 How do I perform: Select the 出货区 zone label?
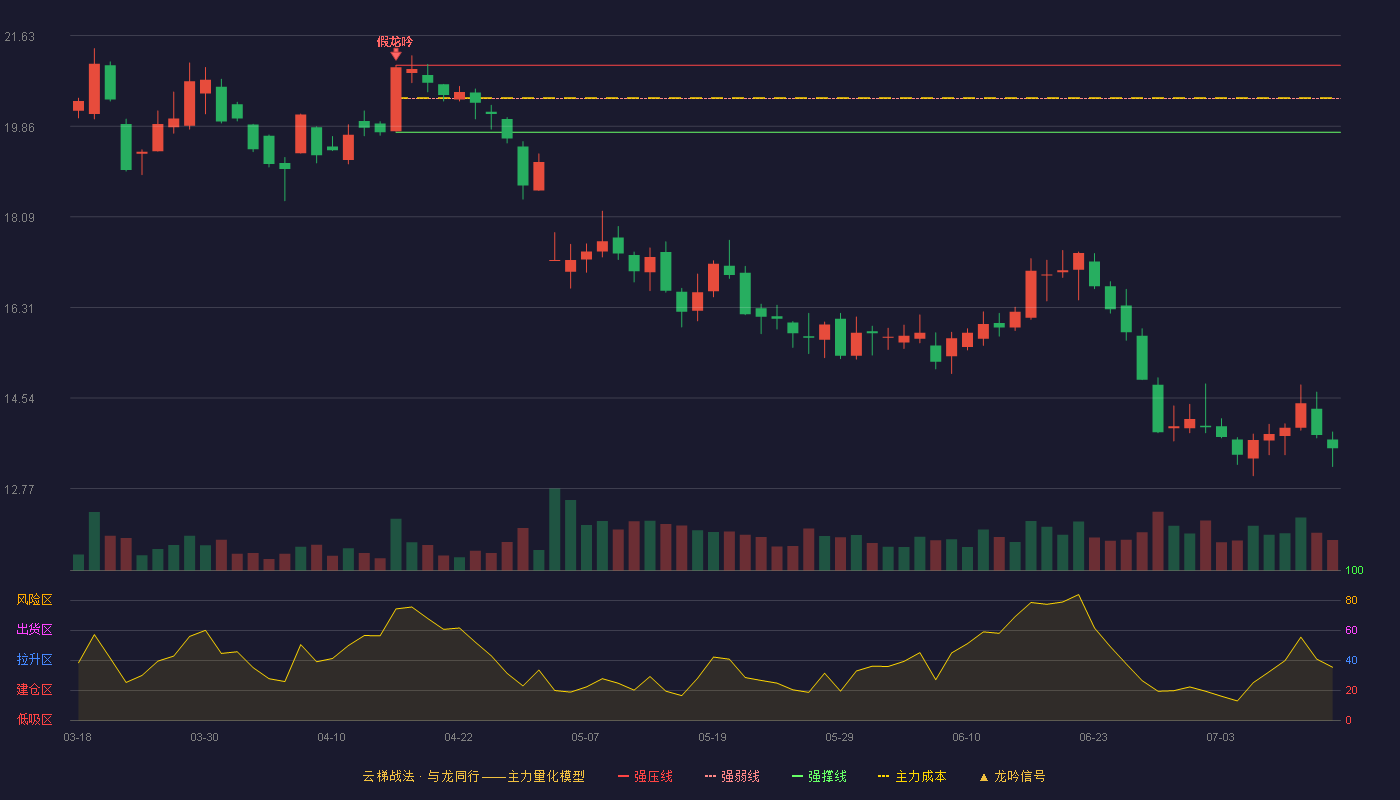click(x=34, y=630)
